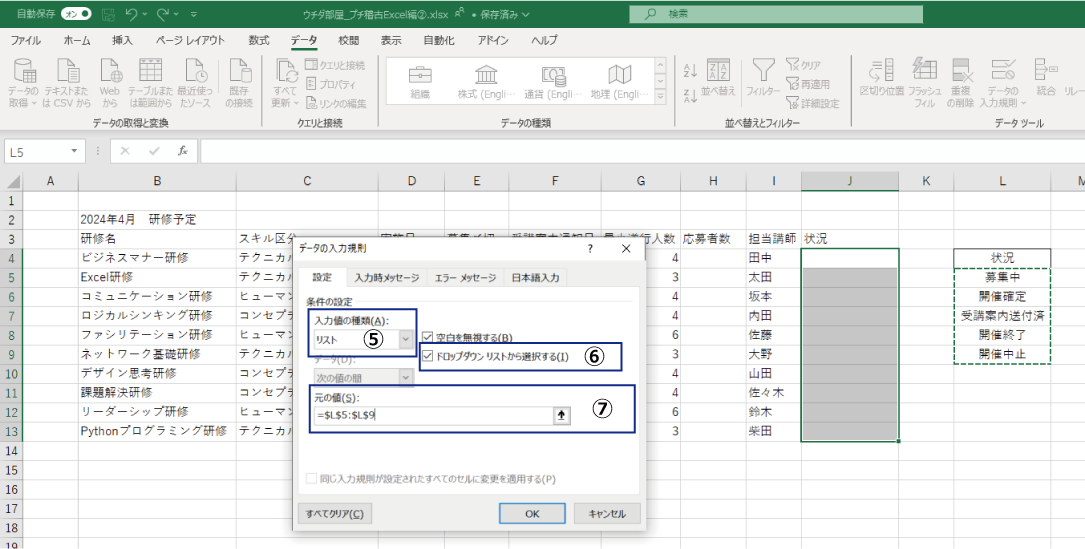Click the 並べ替え (Sort) icon
The width and height of the screenshot is (1085, 549).
point(718,71)
